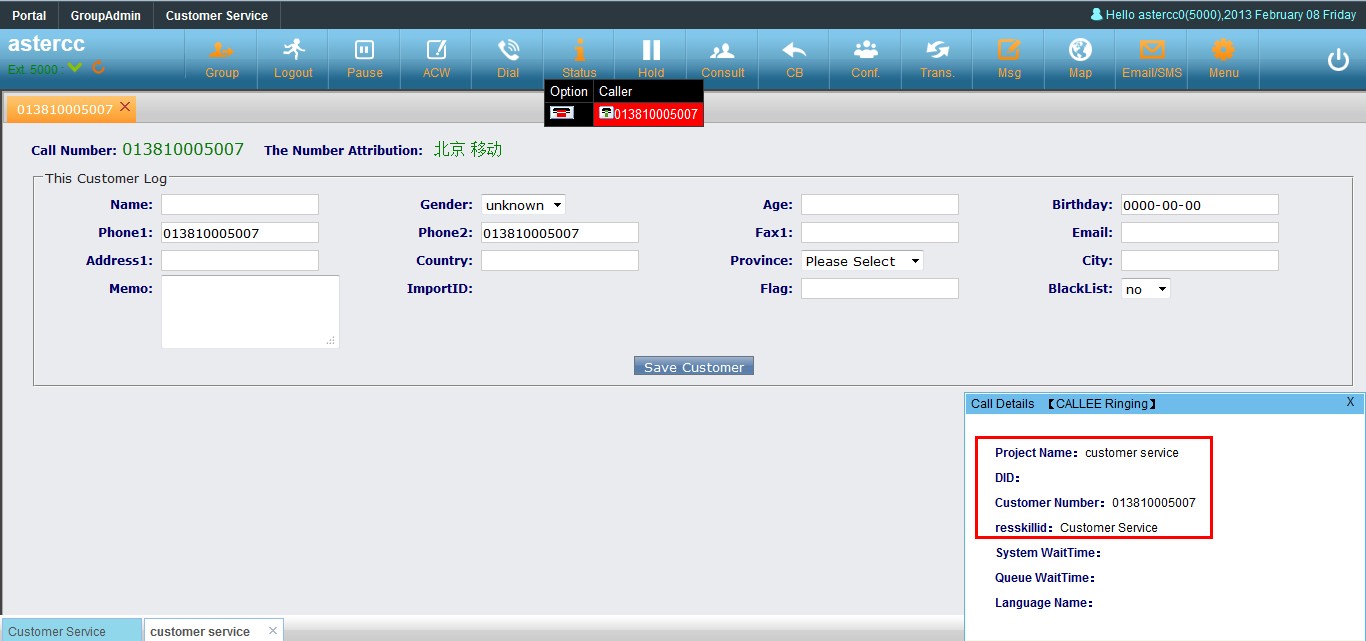Expand the BlackList dropdown
1366x641 pixels.
(x=1145, y=289)
